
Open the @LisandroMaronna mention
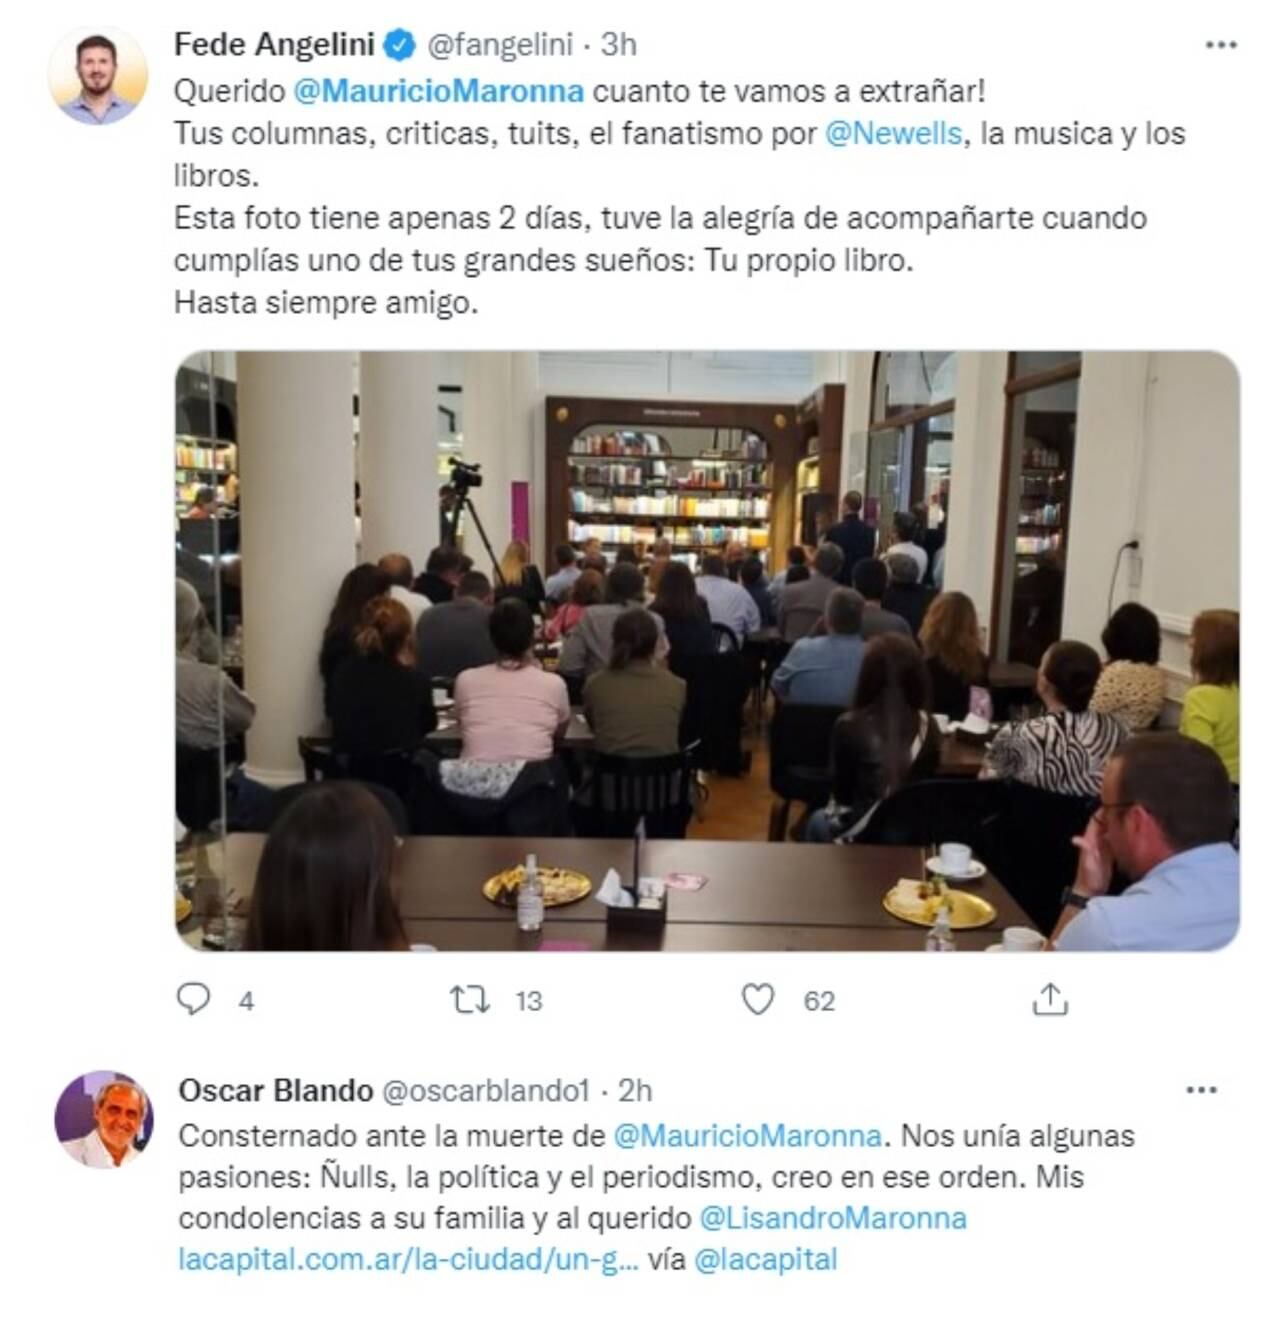(833, 1218)
